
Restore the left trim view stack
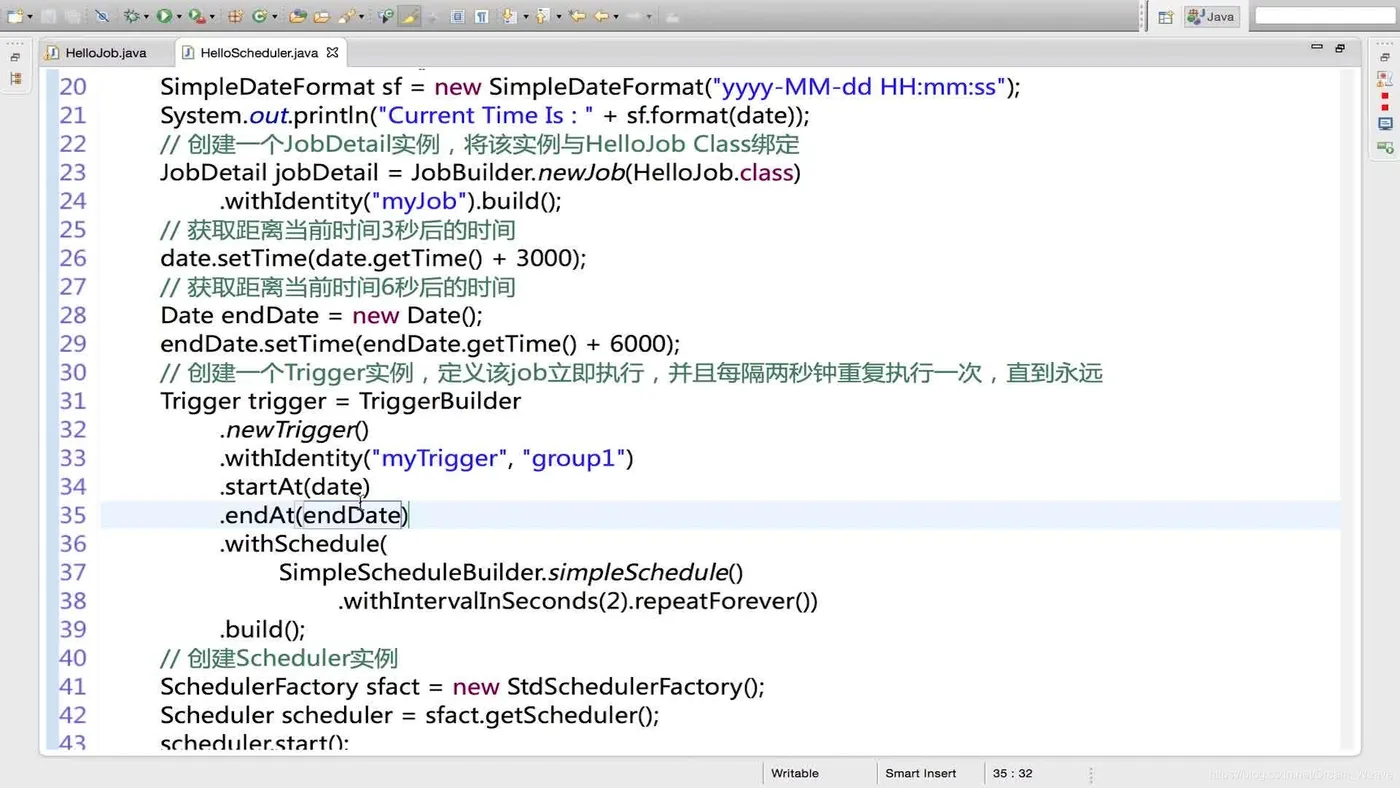pos(15,57)
